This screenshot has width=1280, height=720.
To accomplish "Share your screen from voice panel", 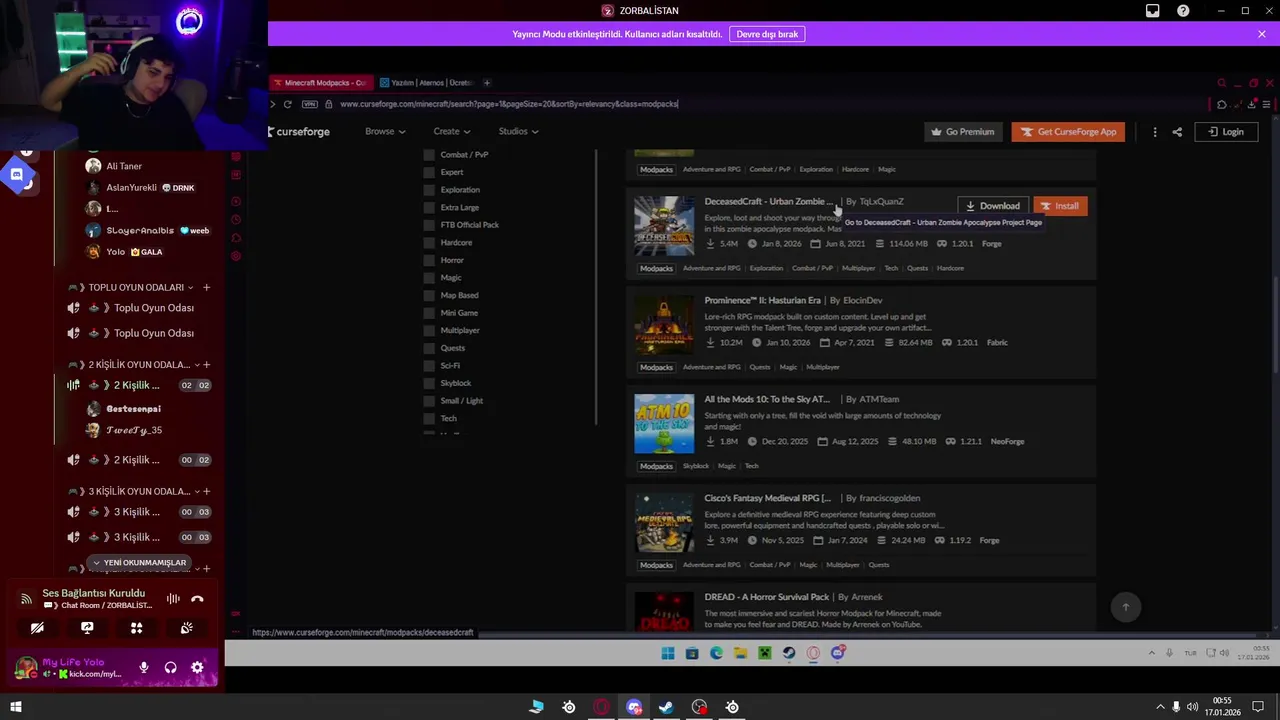I will point(87,628).
